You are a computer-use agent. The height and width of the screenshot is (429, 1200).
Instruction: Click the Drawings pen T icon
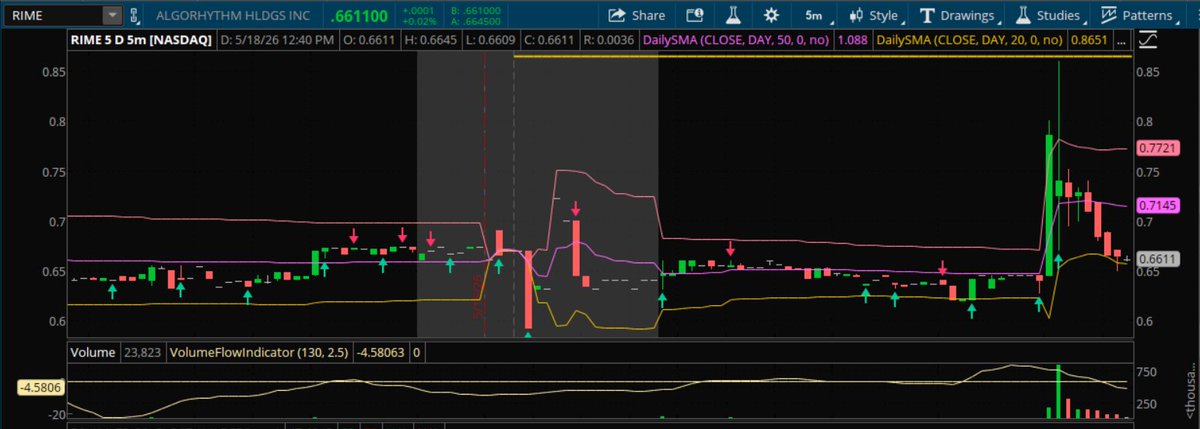tap(927, 16)
